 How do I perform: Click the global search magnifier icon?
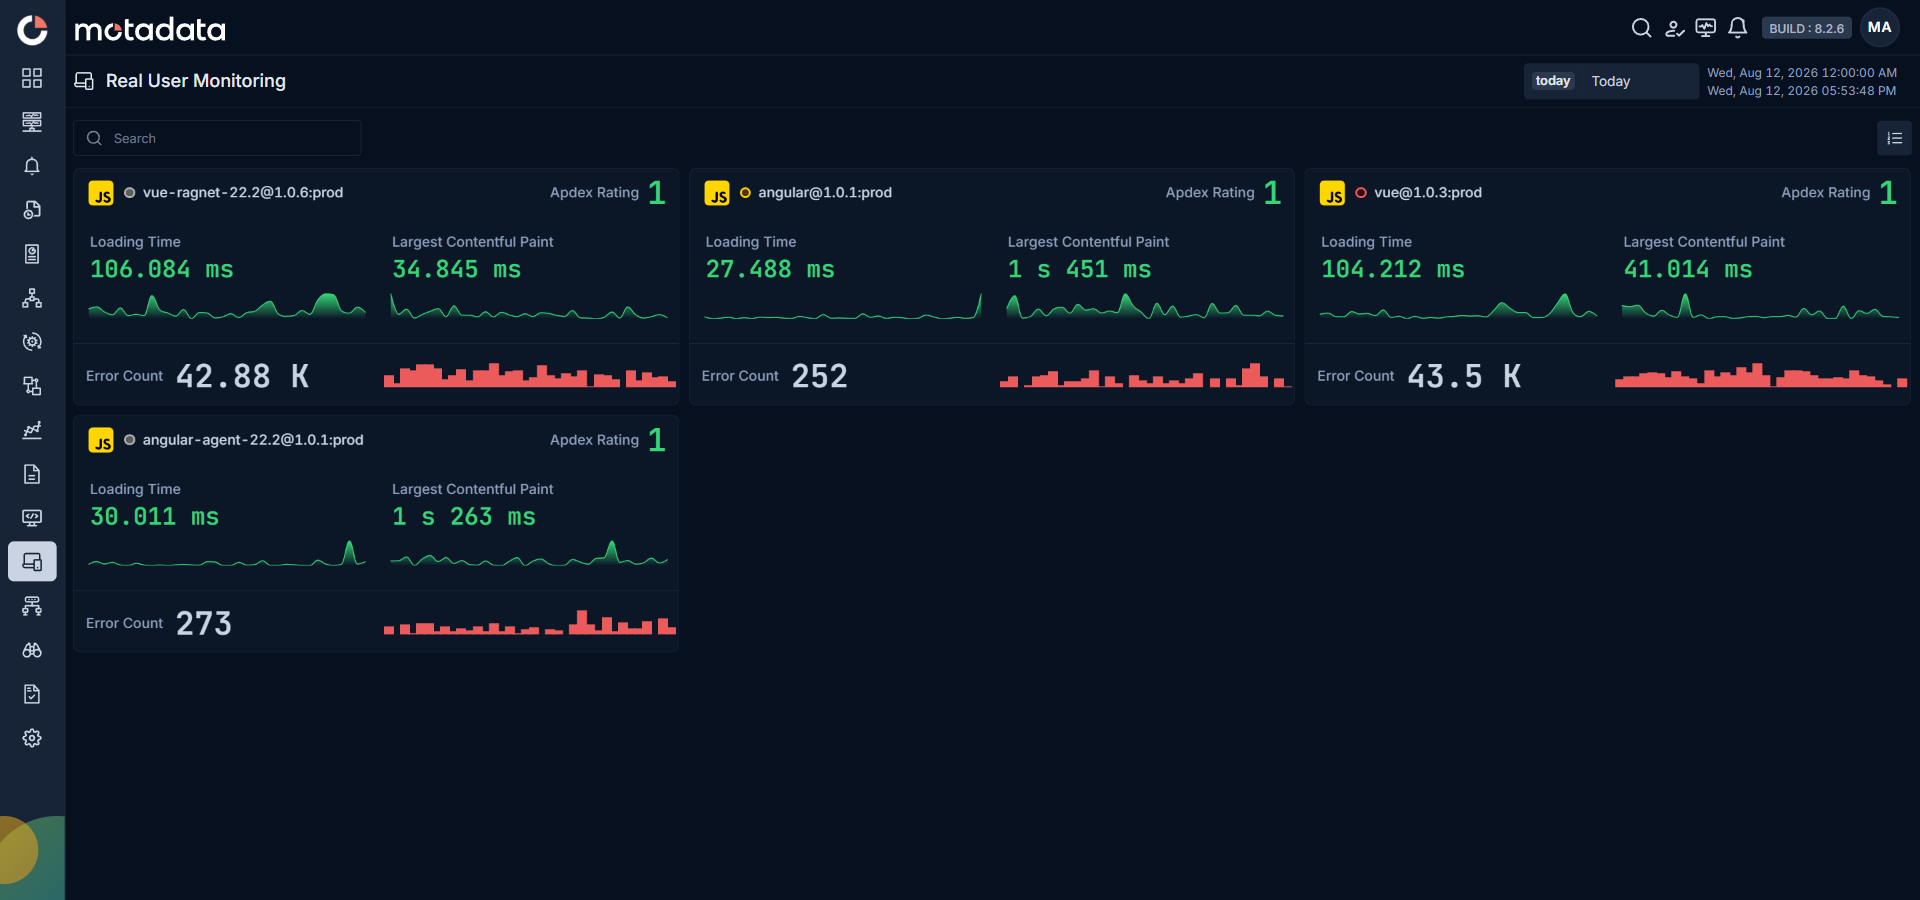coord(1641,28)
